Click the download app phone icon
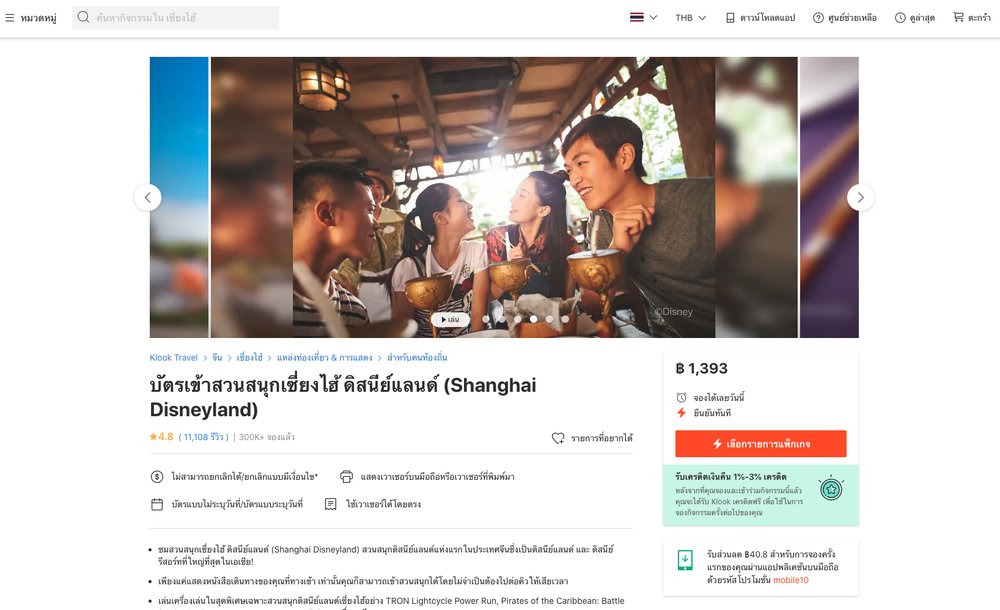The height and width of the screenshot is (610, 1000). click(x=730, y=18)
